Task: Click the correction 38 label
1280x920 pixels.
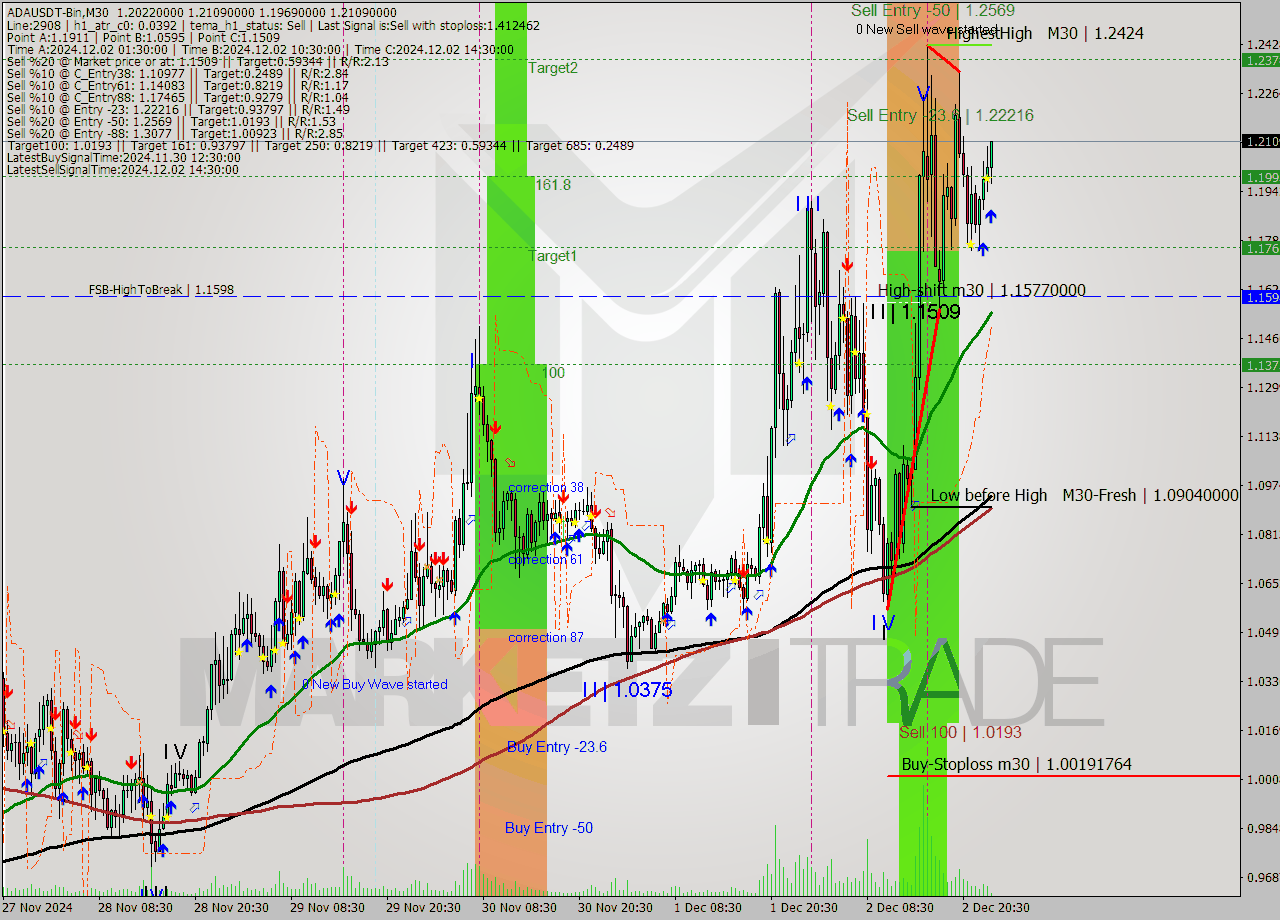Action: 546,488
